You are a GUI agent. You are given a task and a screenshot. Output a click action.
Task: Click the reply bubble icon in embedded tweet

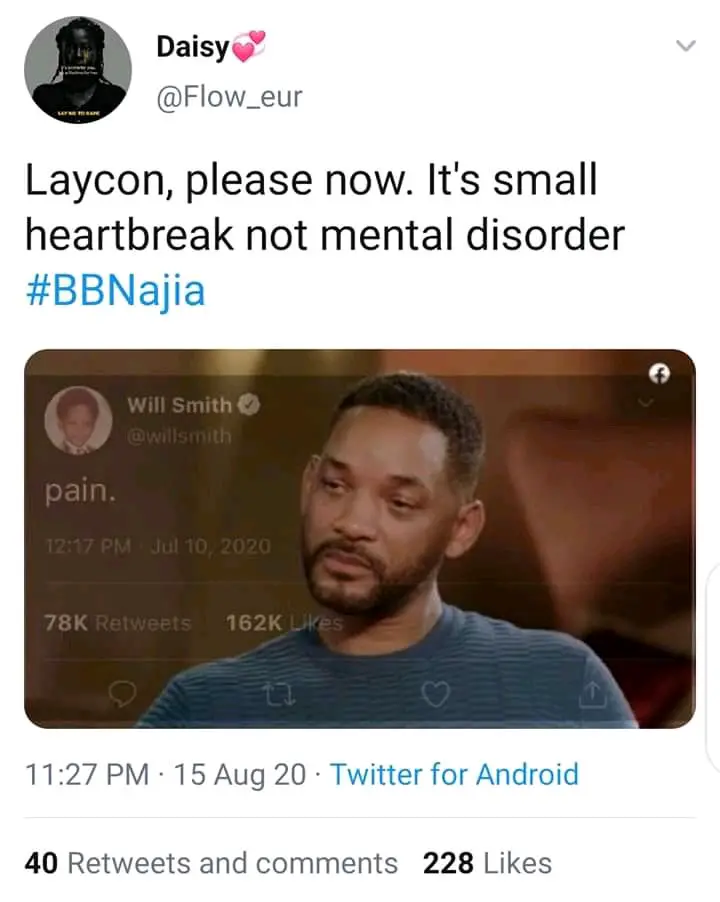point(123,694)
